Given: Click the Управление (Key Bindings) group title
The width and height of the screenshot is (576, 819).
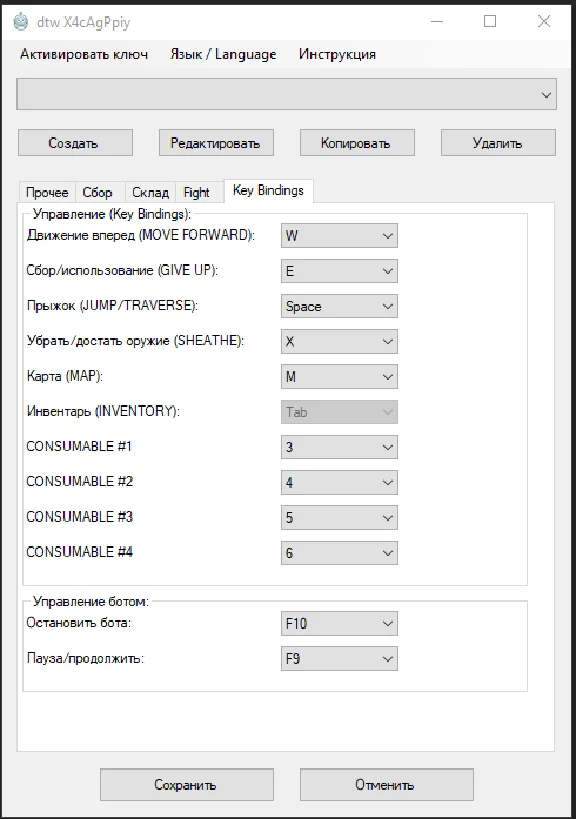Looking at the screenshot, I should click(x=112, y=214).
